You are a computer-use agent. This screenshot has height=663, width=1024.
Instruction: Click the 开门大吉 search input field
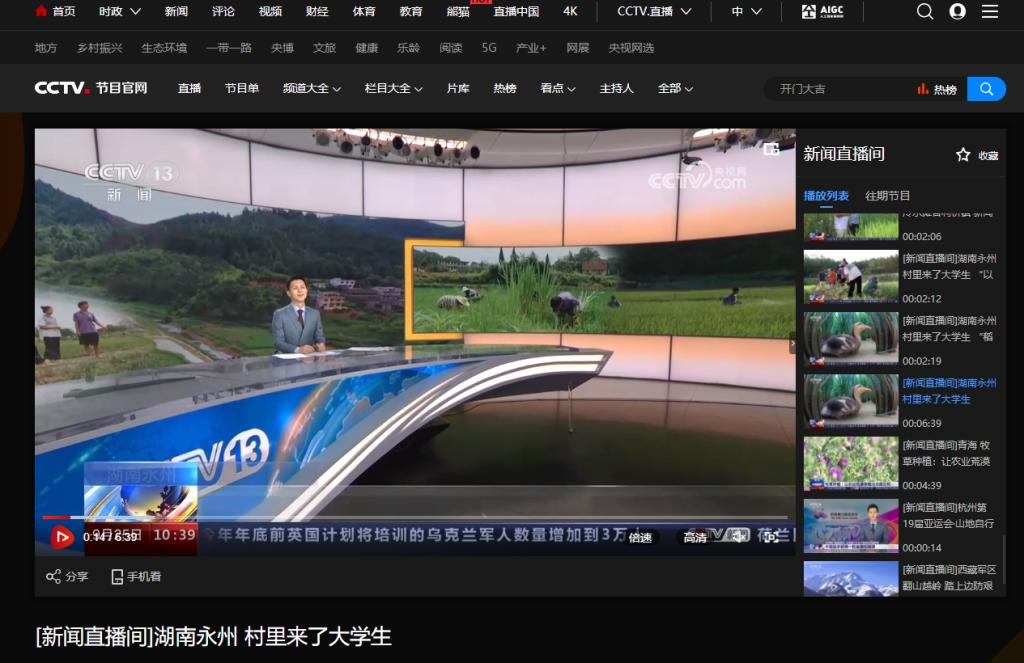[839, 89]
